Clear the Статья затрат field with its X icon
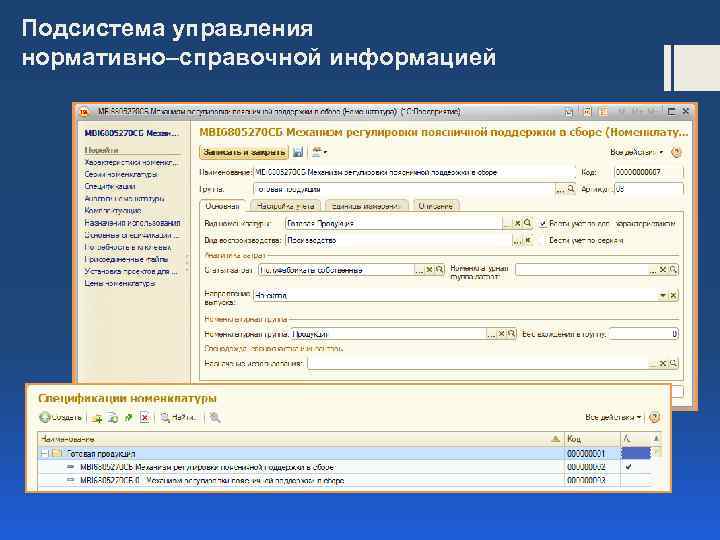The height and width of the screenshot is (540, 720). (429, 270)
